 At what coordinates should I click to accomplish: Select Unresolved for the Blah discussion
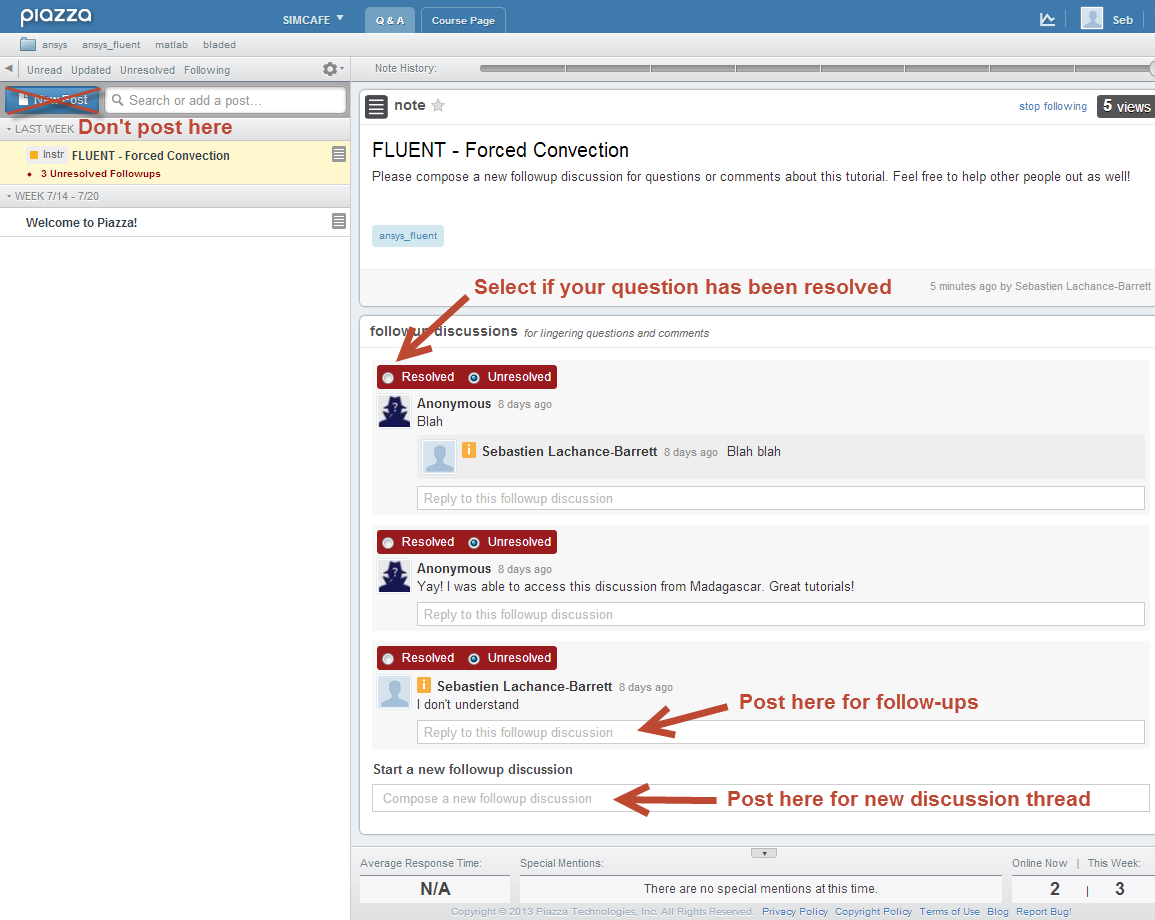(x=474, y=378)
